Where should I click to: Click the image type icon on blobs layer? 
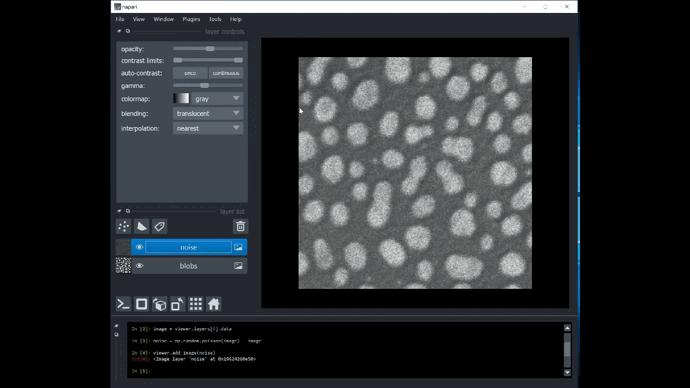[x=238, y=266]
